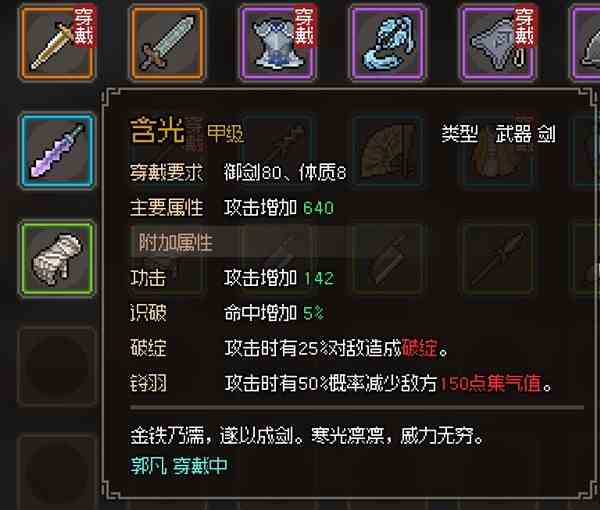Click the red 破绽 effect keyword

pos(420,348)
